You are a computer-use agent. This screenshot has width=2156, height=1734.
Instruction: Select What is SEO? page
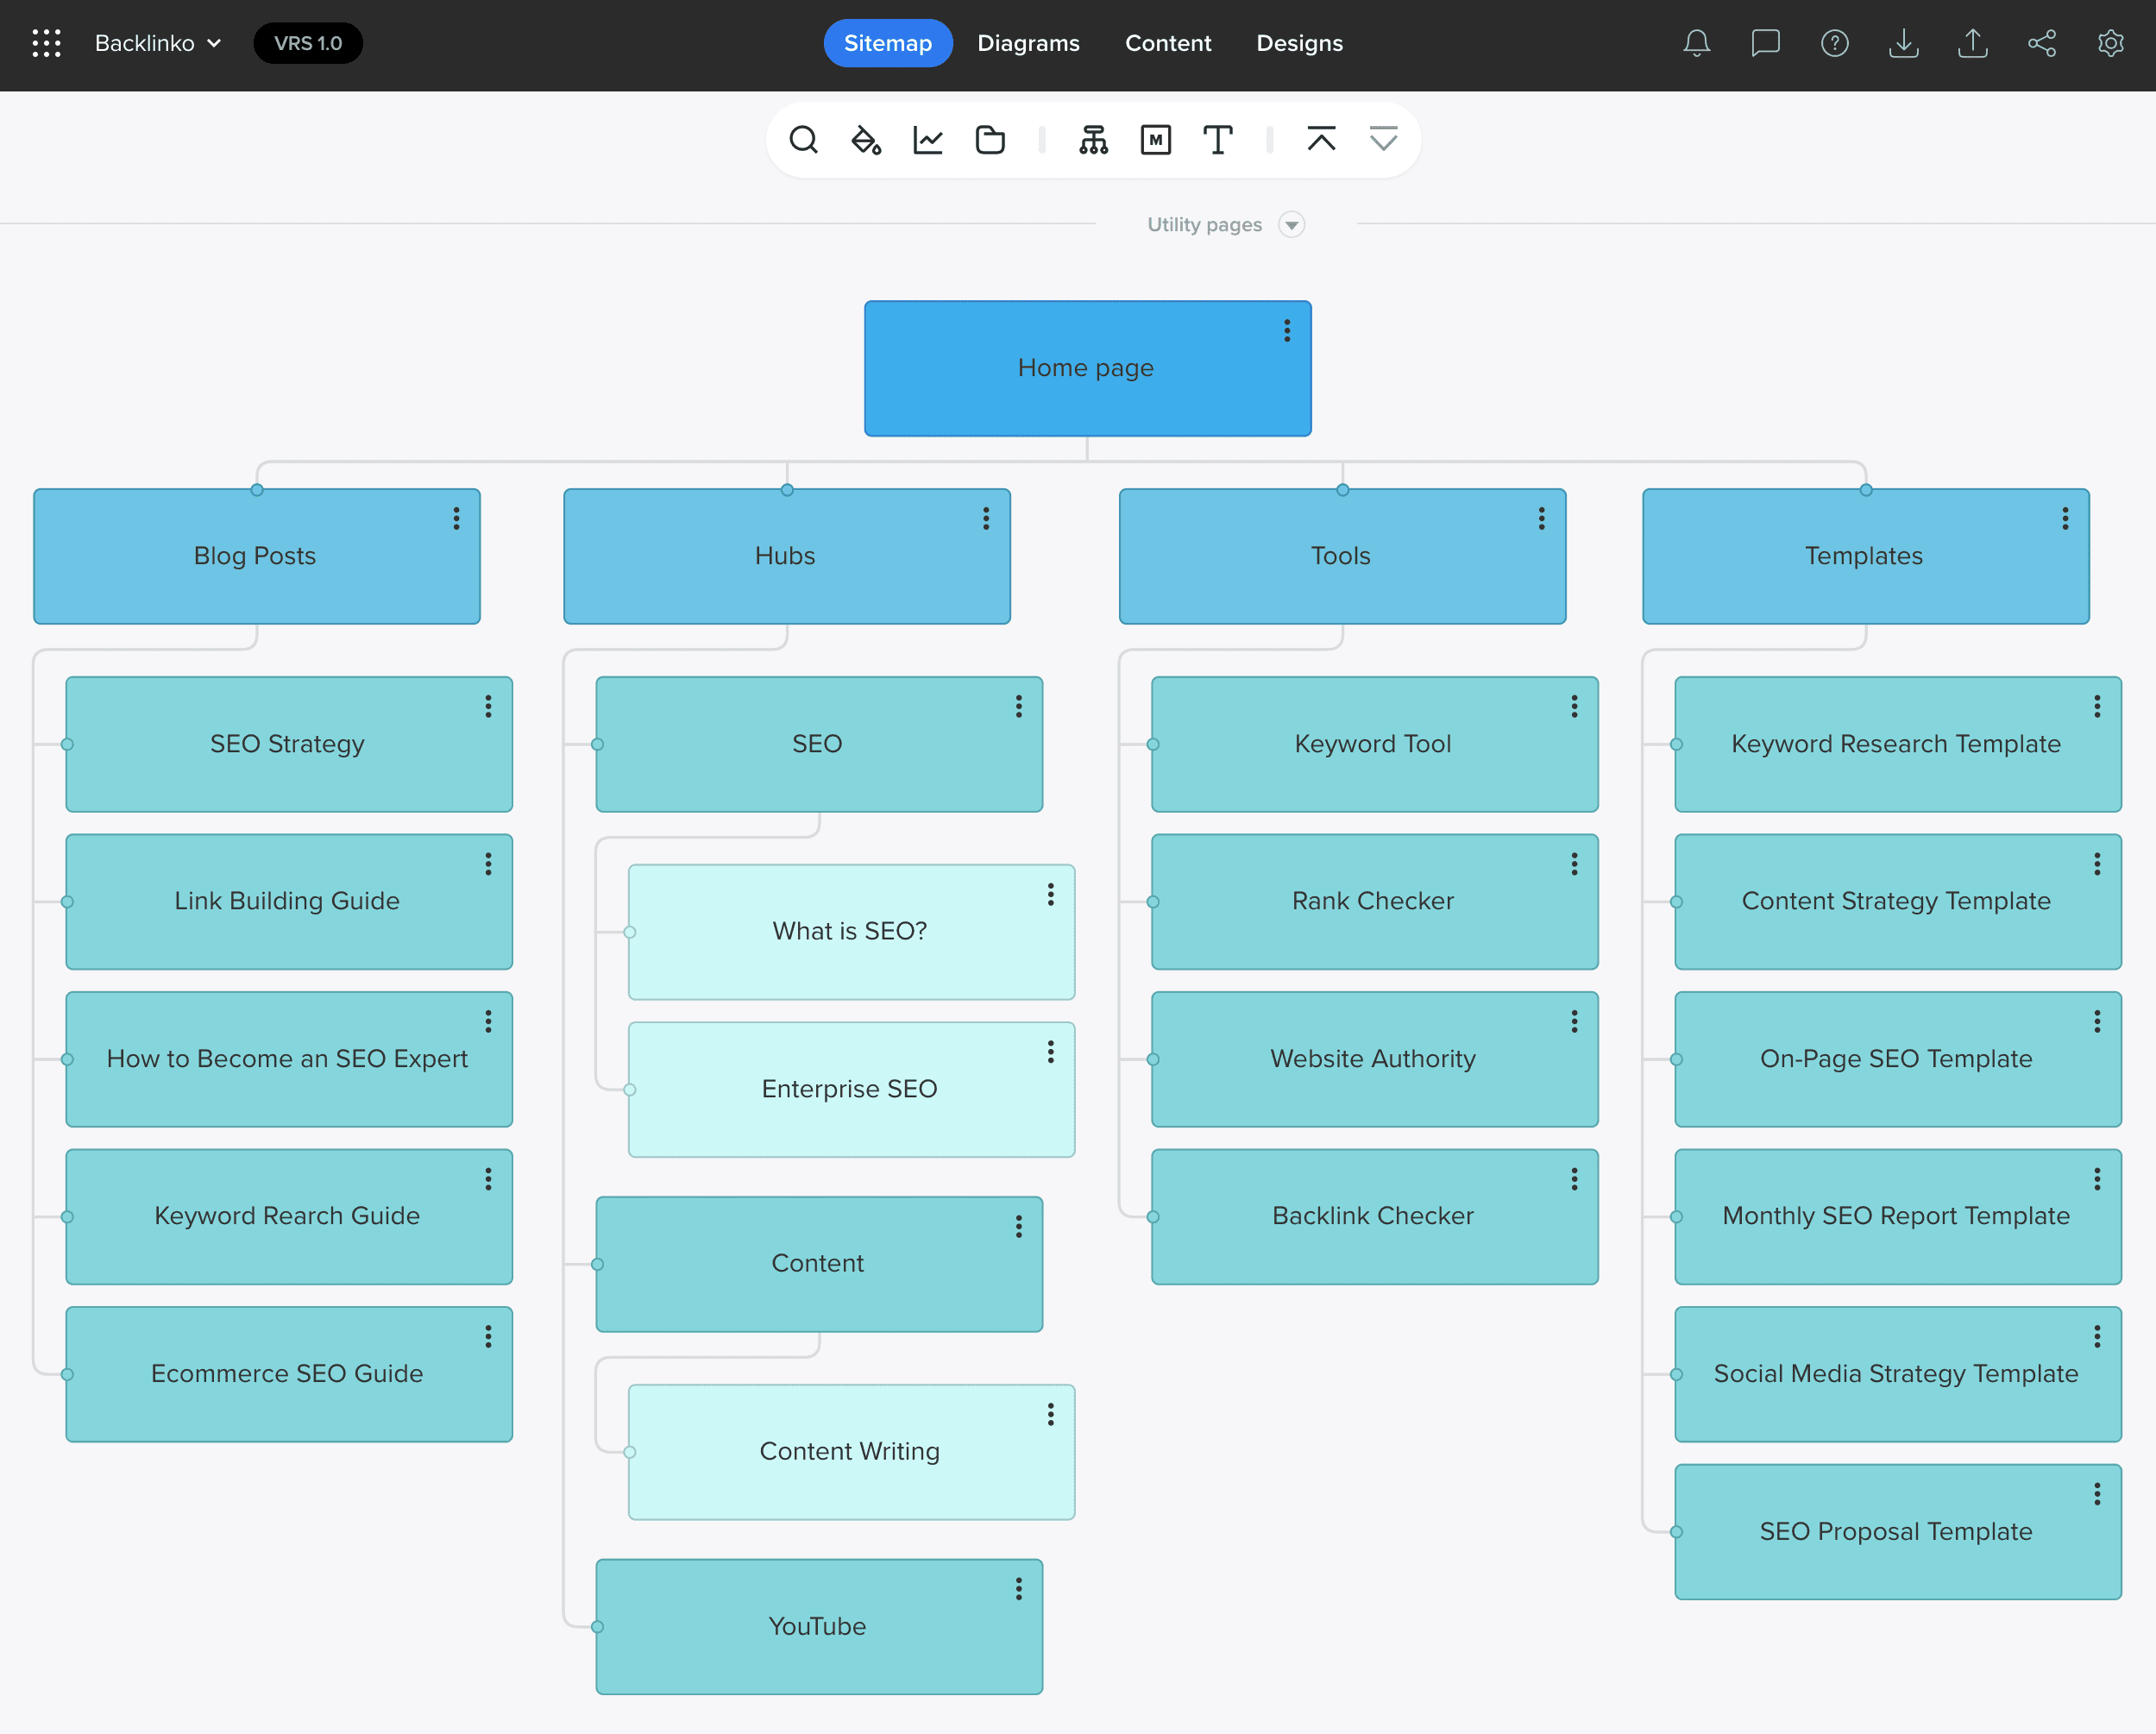tap(851, 932)
